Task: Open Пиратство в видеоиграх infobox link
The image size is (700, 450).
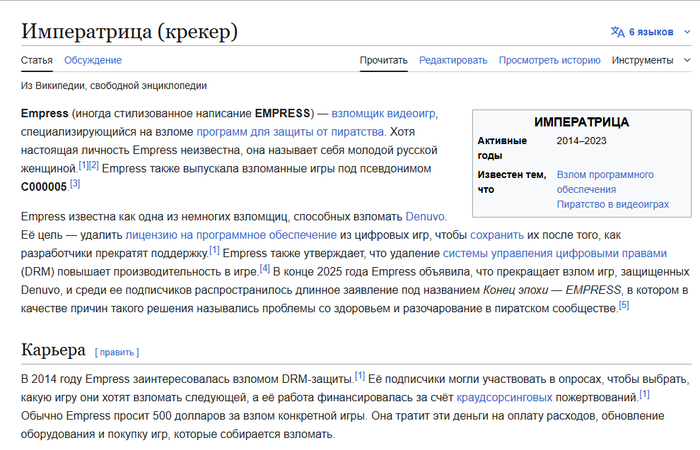Action: pos(610,205)
